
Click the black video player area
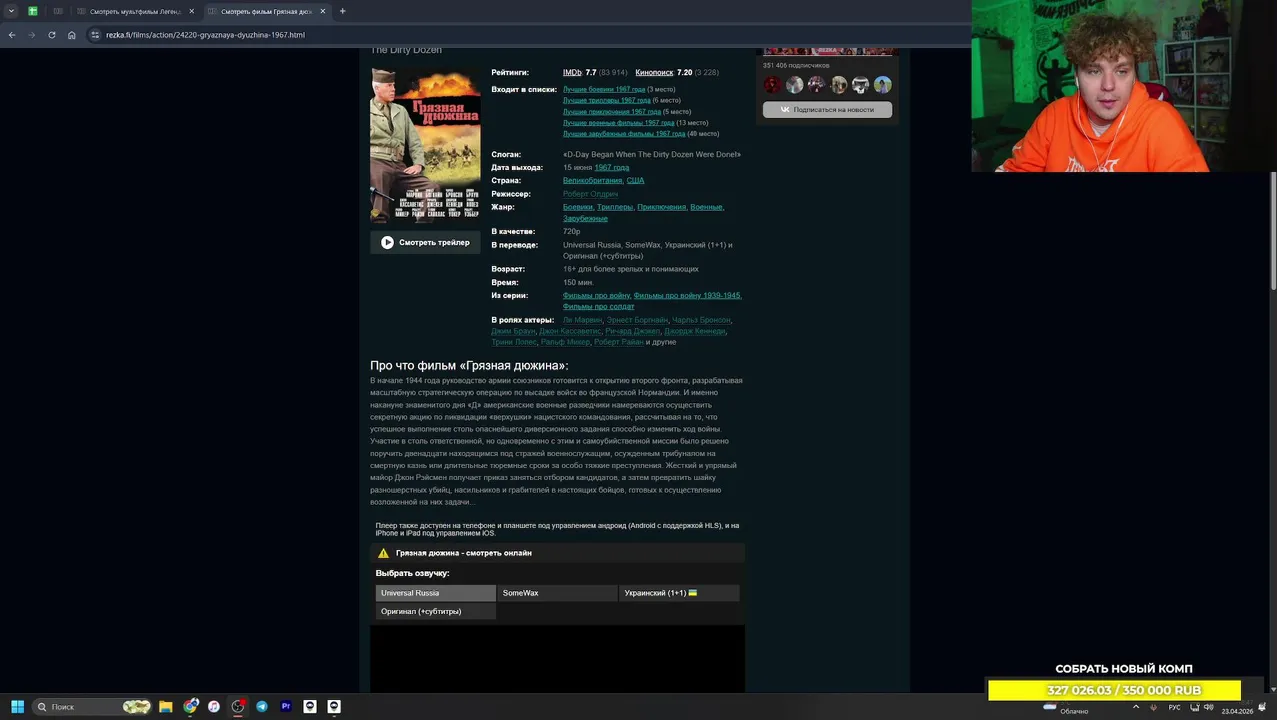557,659
